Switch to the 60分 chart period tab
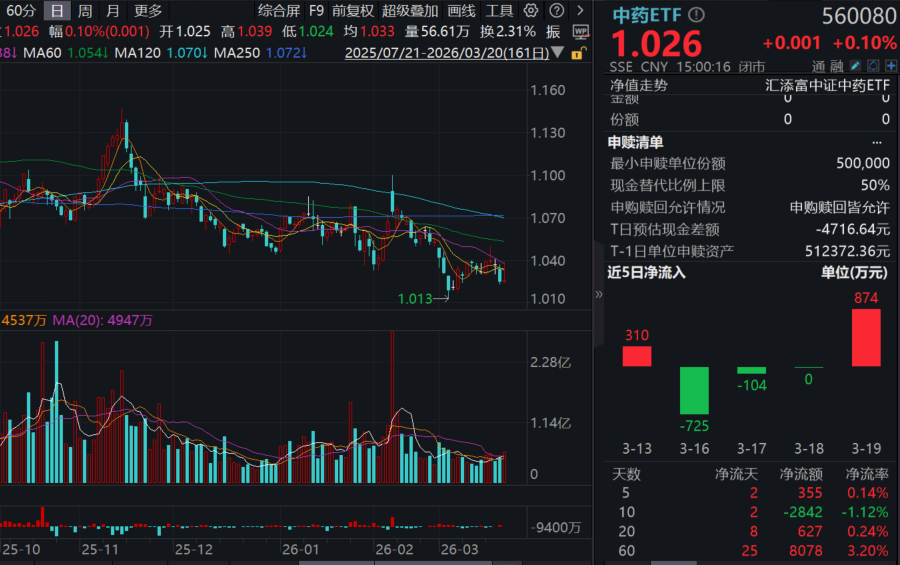Image resolution: width=900 pixels, height=565 pixels. (21, 11)
